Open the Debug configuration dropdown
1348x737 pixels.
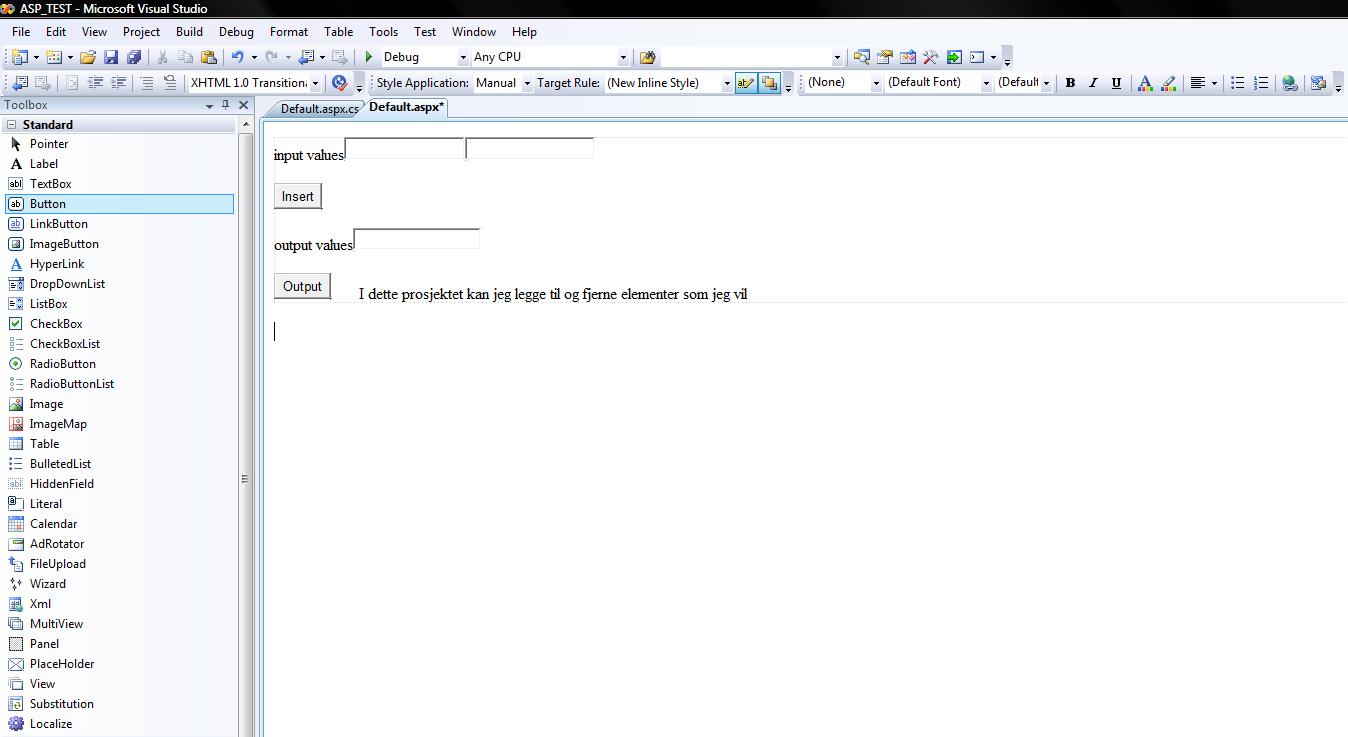coord(462,57)
